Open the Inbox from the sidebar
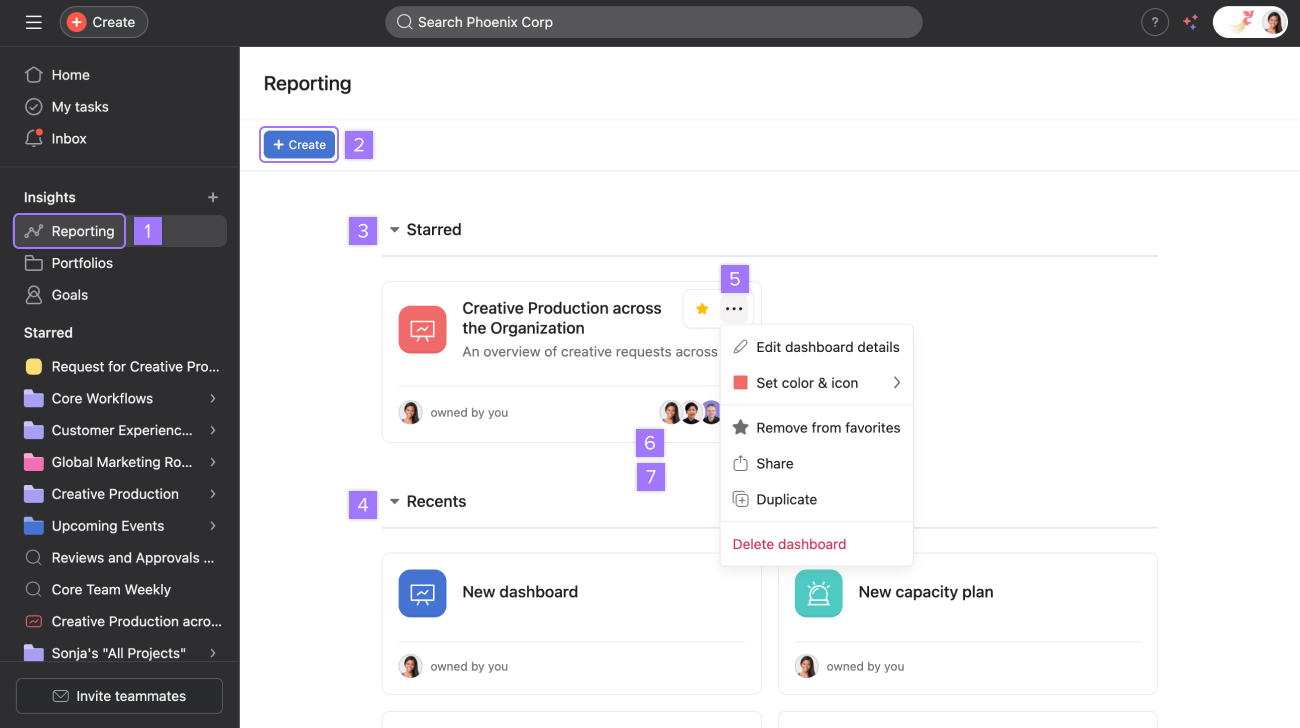This screenshot has width=1300, height=728. (67, 138)
